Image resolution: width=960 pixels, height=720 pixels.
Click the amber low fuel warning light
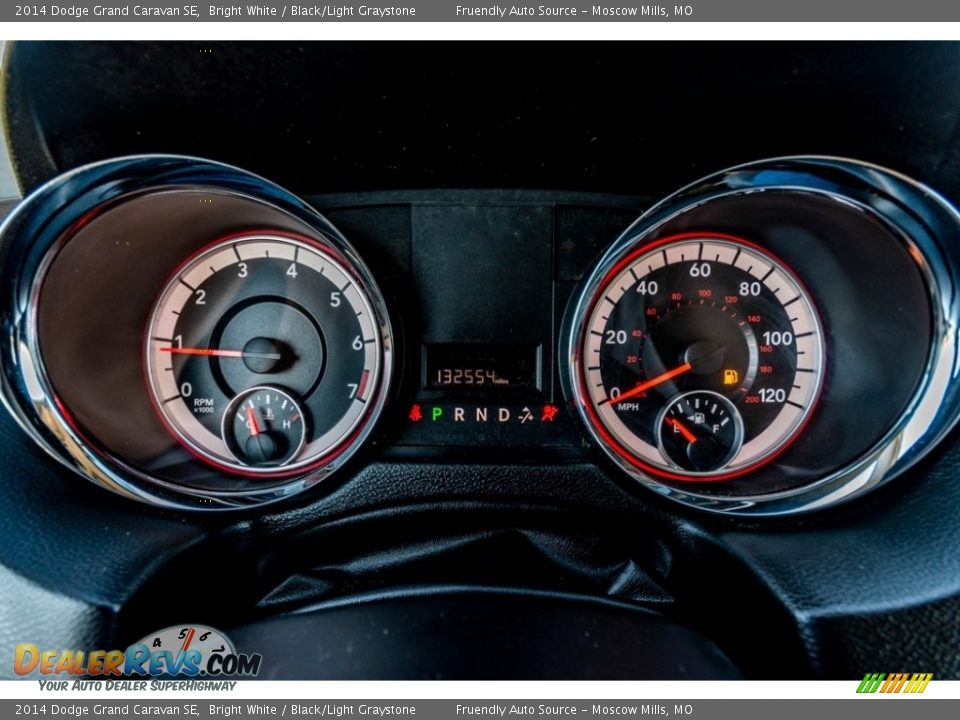(x=730, y=377)
